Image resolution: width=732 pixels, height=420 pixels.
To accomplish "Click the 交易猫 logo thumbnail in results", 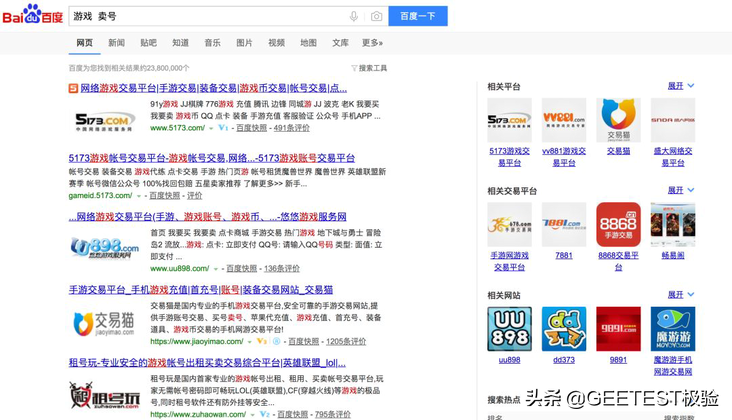I will pyautogui.click(x=104, y=323).
